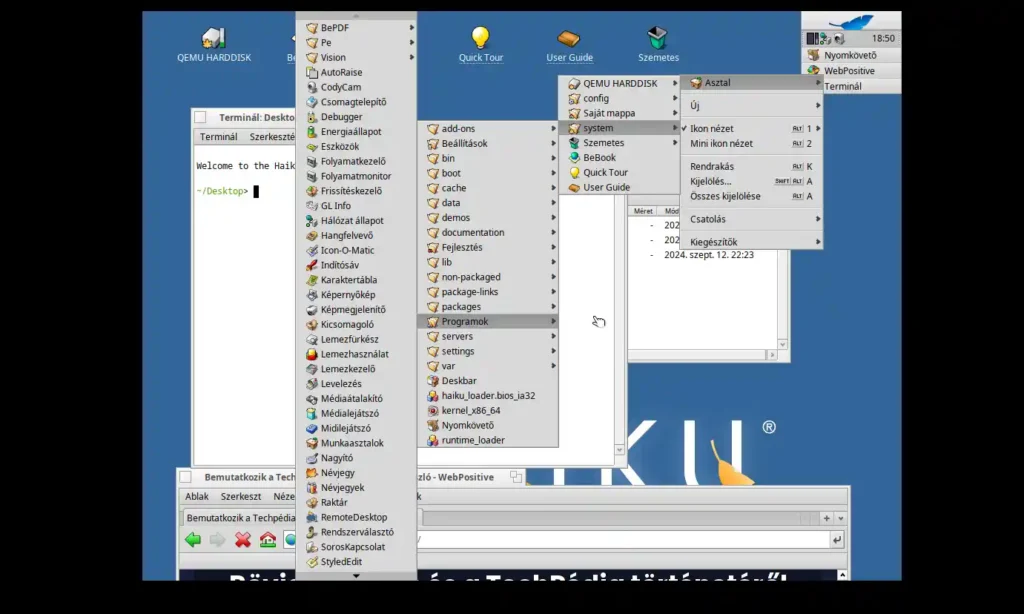Open Hangfelvevő sound recorder entry
Viewport: 1024px width, 614px height.
point(356,235)
